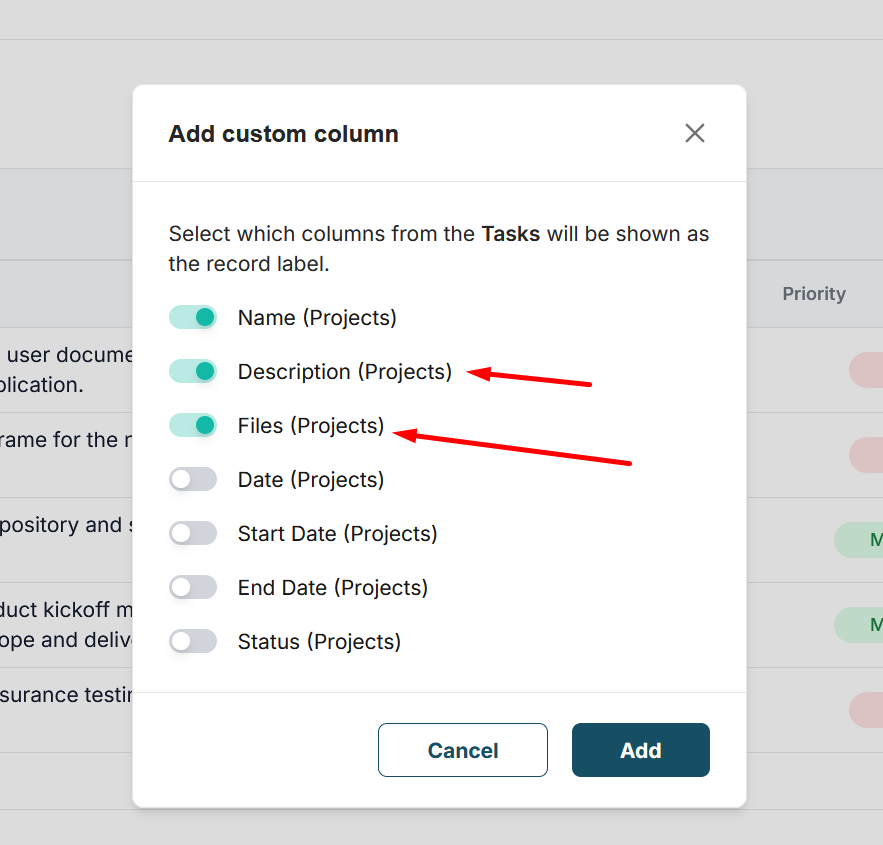The width and height of the screenshot is (883, 845).
Task: Turn off the Description (Projects) switch
Action: [193, 372]
